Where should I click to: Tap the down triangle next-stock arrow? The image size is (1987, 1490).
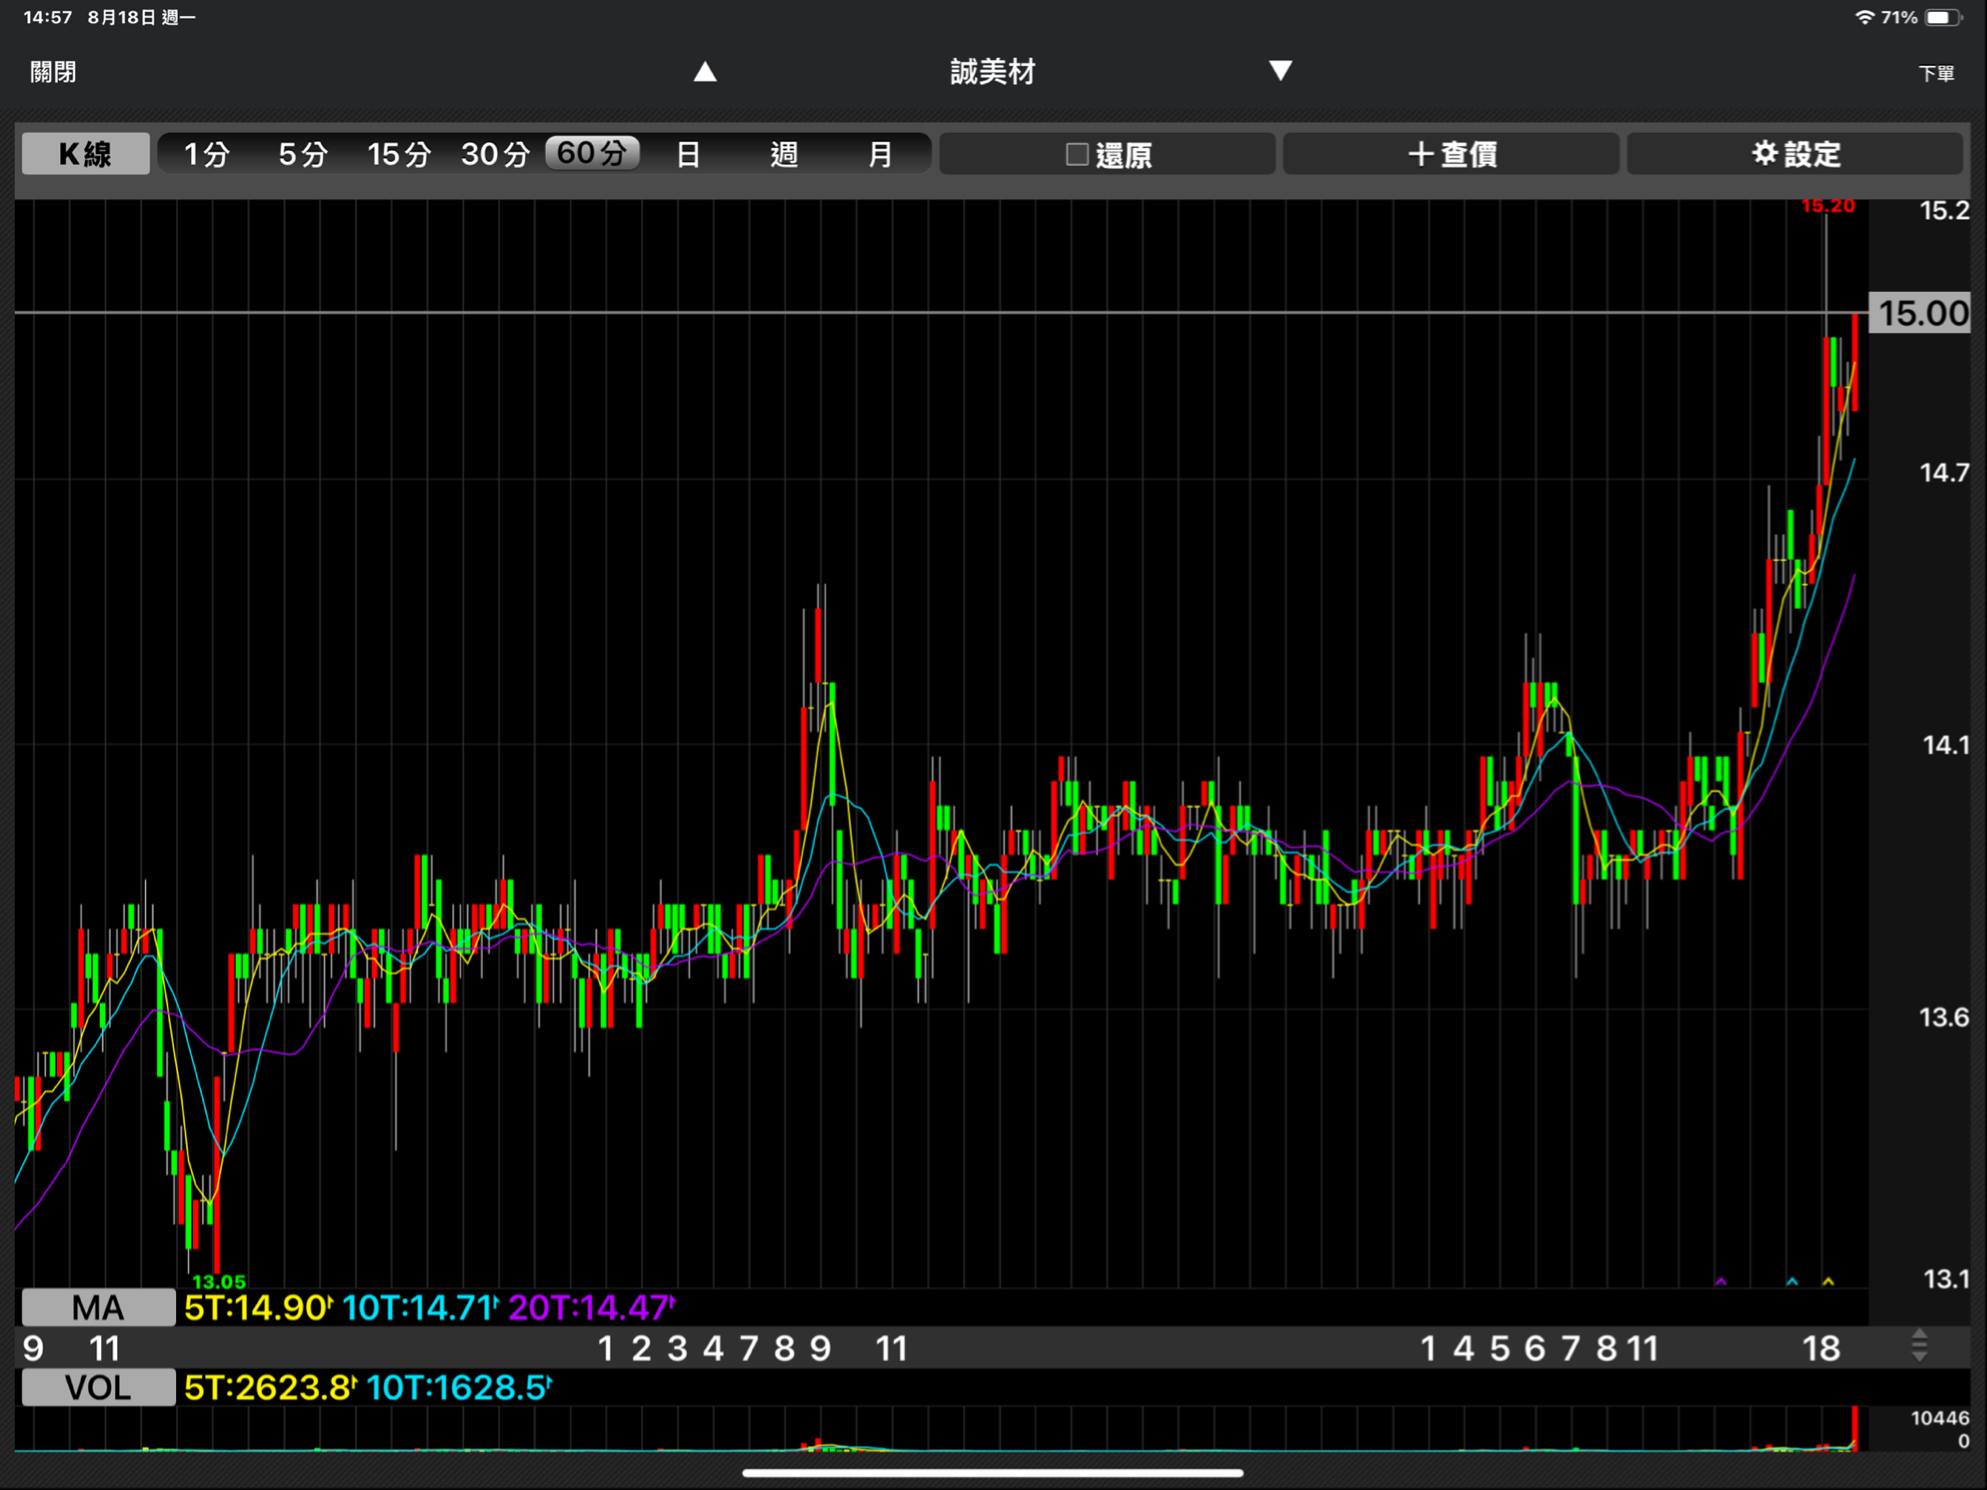tap(1280, 71)
